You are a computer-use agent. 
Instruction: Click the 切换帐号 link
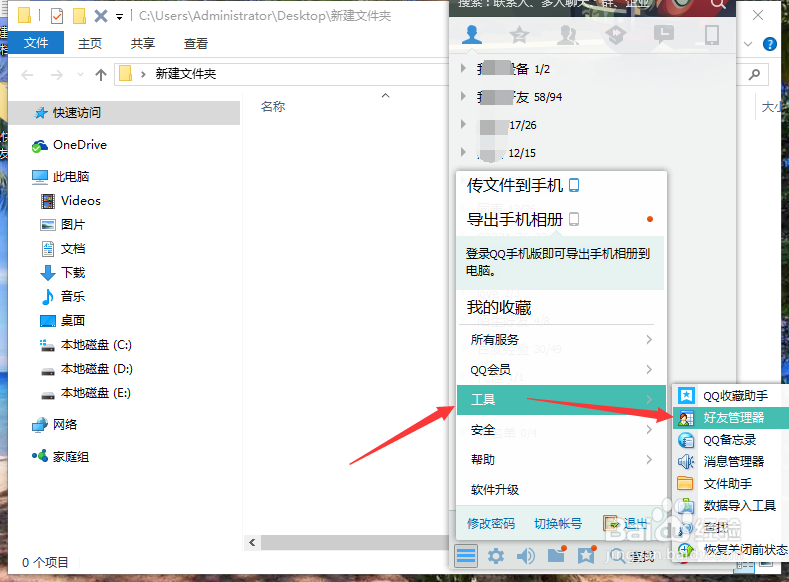pyautogui.click(x=558, y=524)
